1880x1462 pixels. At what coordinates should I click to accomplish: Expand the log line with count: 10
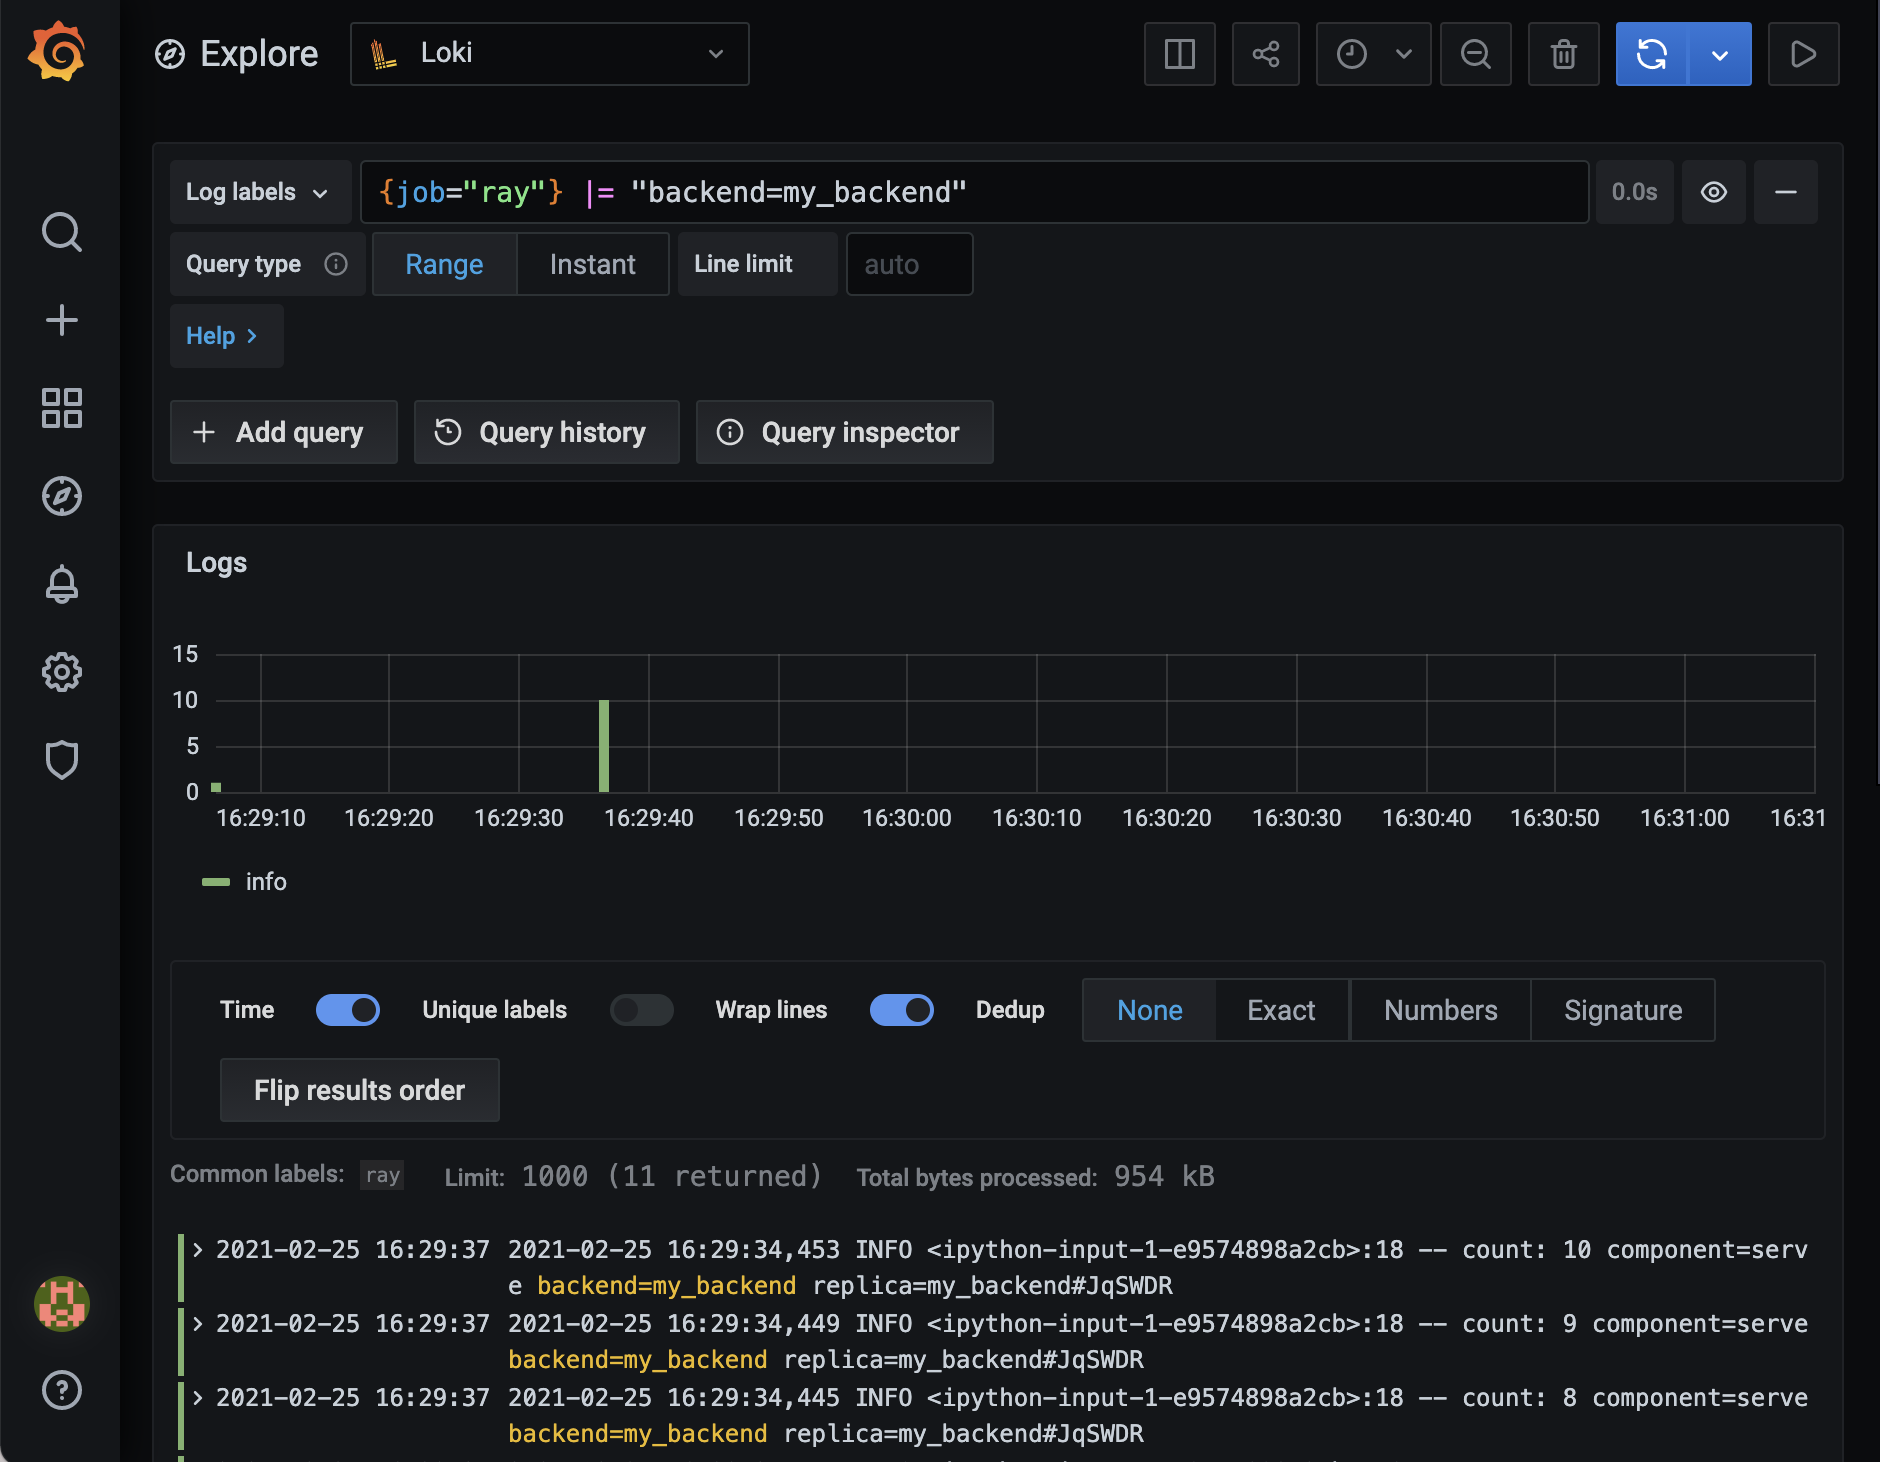coord(198,1249)
